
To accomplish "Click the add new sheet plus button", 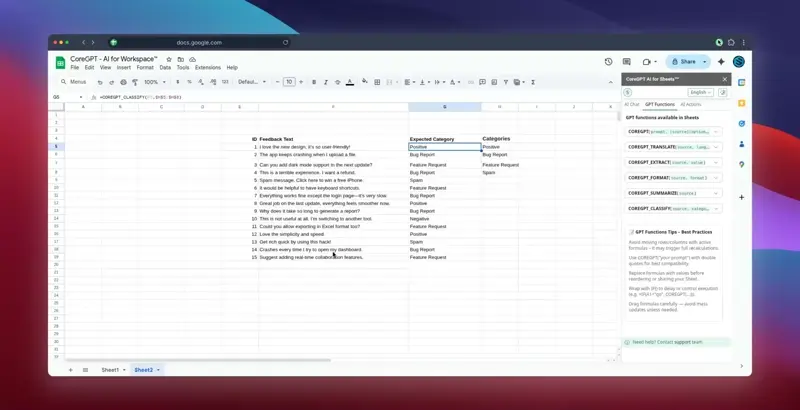I will [x=70, y=370].
